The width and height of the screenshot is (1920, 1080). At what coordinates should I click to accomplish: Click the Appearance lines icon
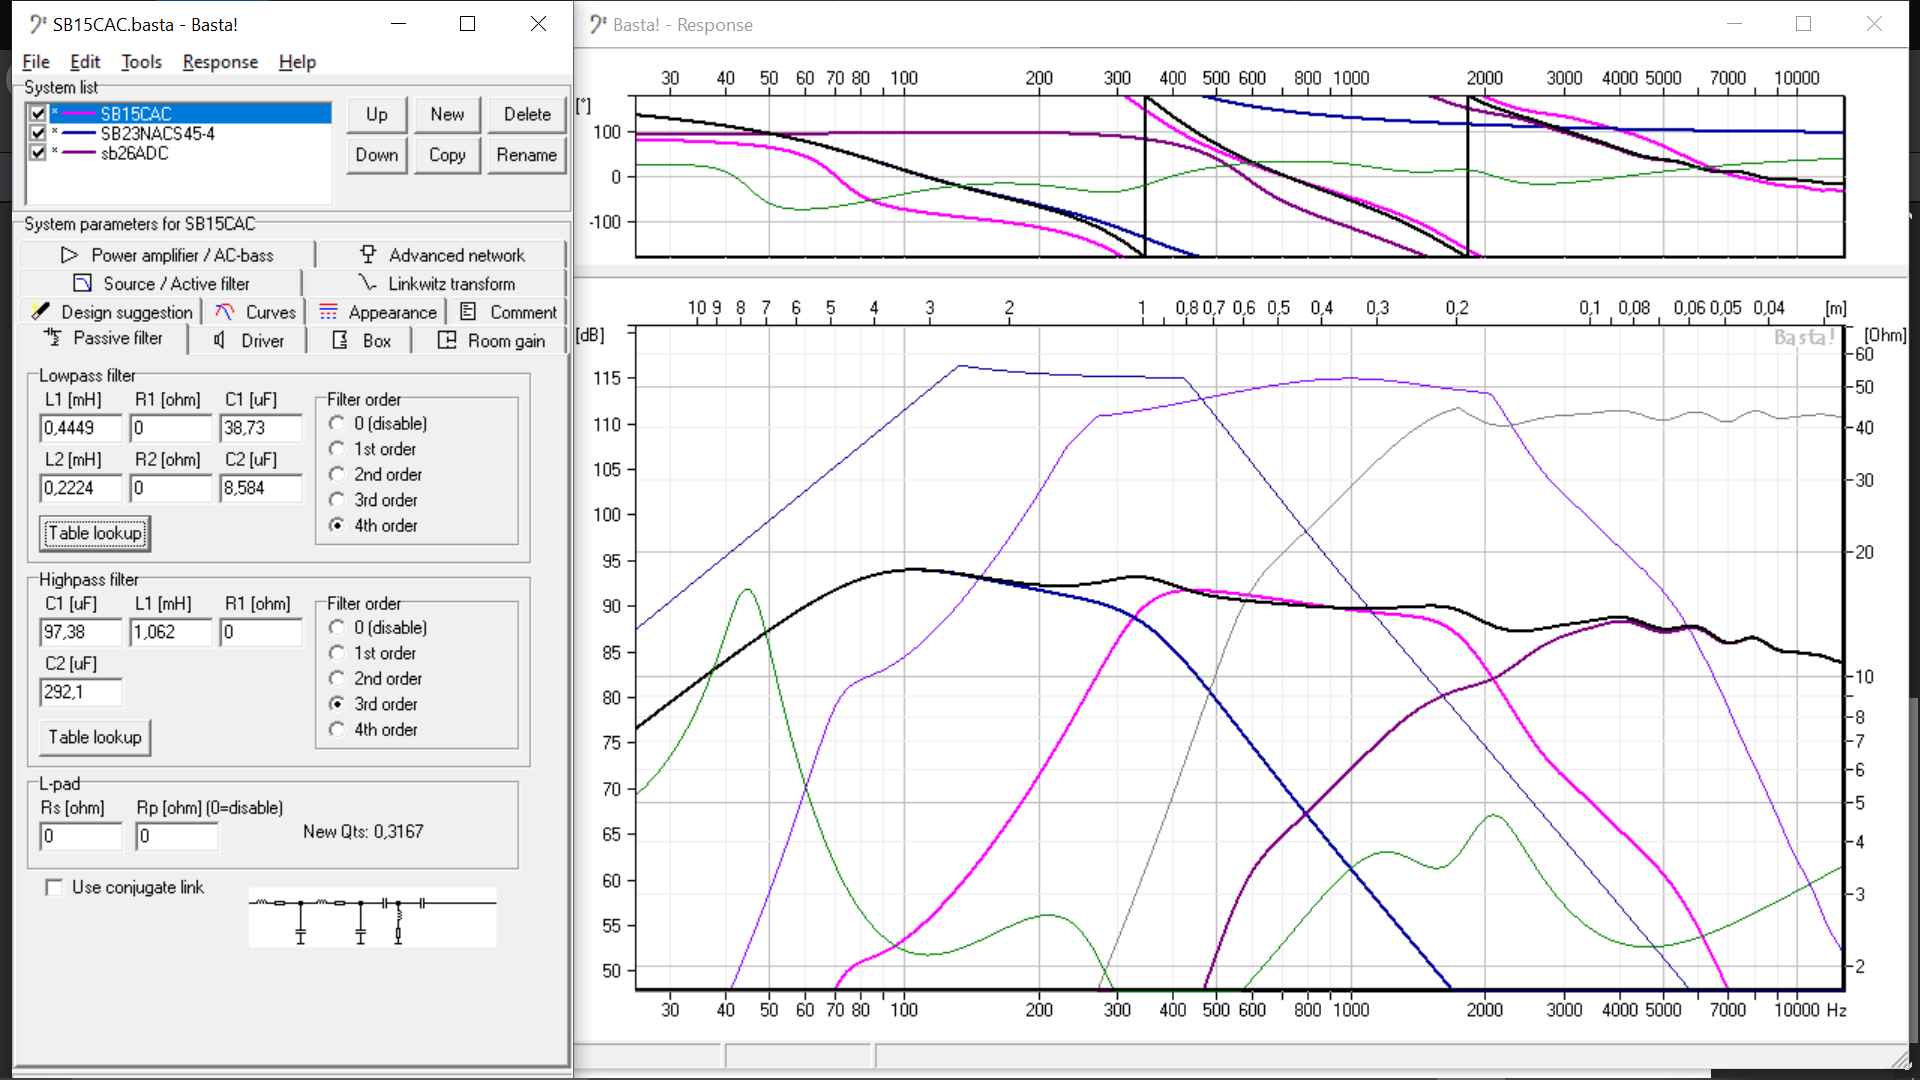click(328, 312)
